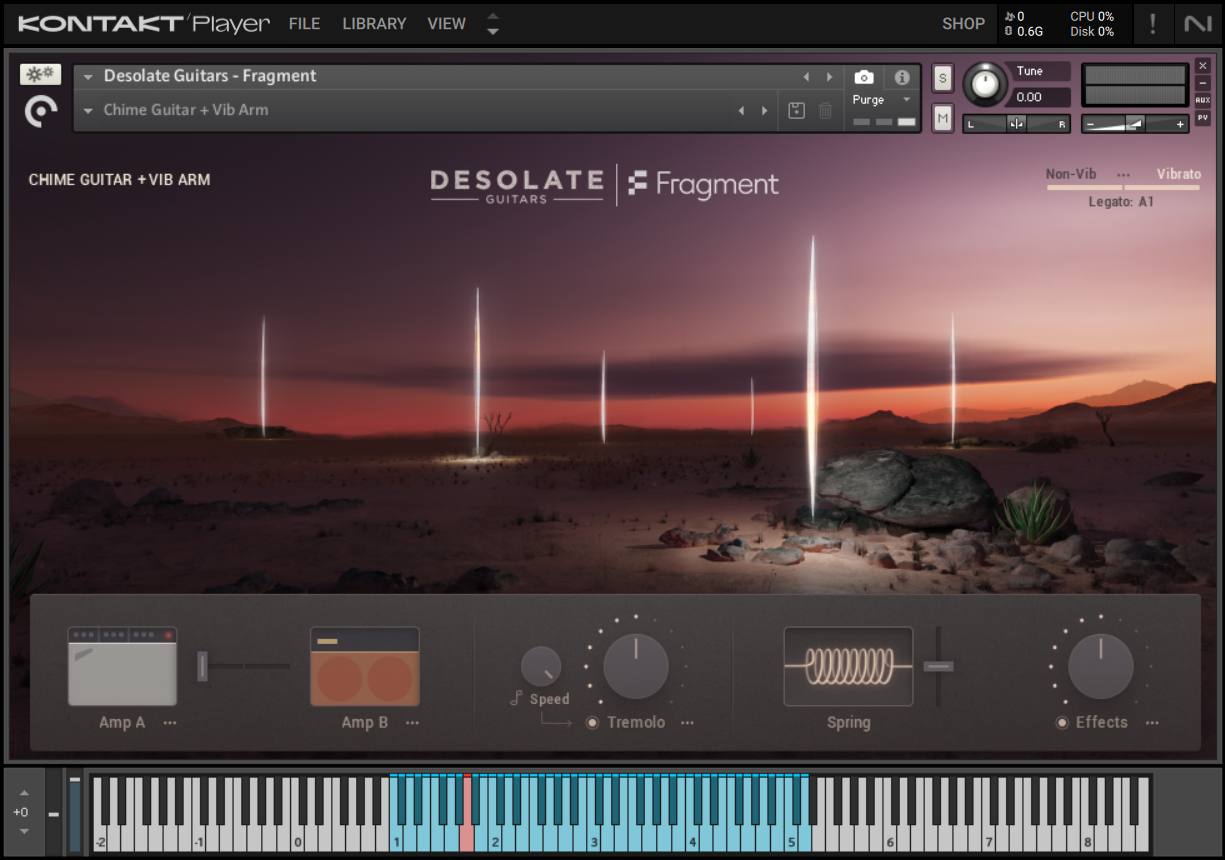Open the VIEW menu
Viewport: 1225px width, 860px height.
click(446, 23)
